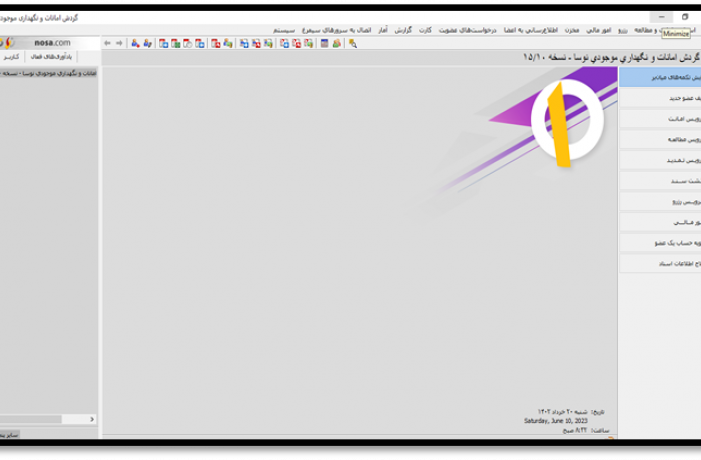The width and height of the screenshot is (701, 460).
Task: Select the highlighted تکمه‌های میانبر shortcut button
Action: tap(660, 77)
